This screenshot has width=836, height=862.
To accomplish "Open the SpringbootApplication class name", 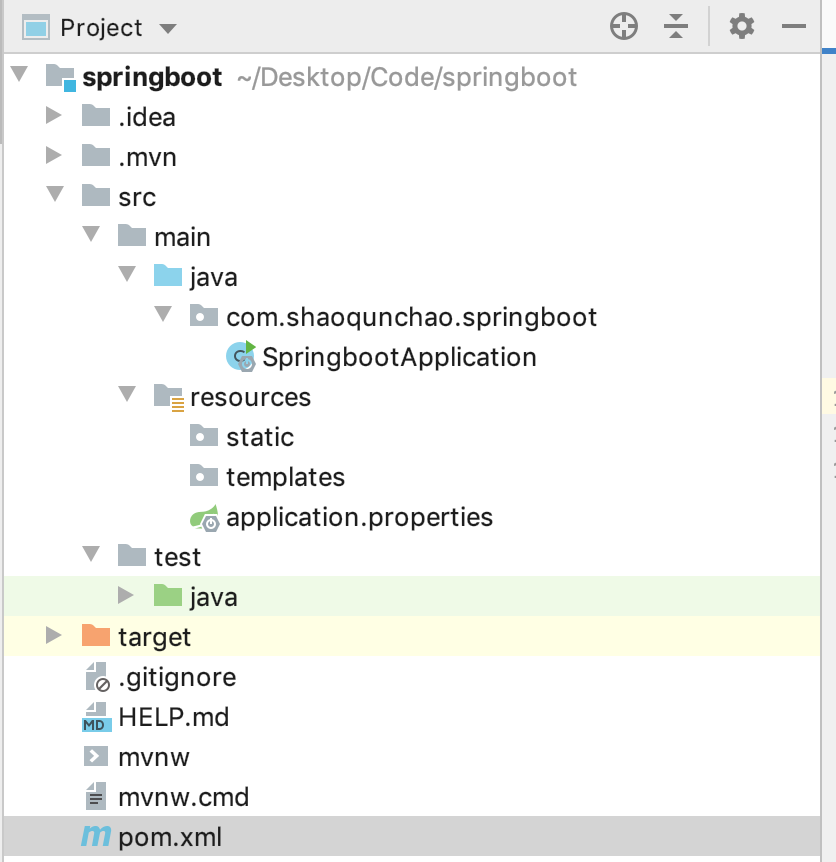I will tap(400, 358).
